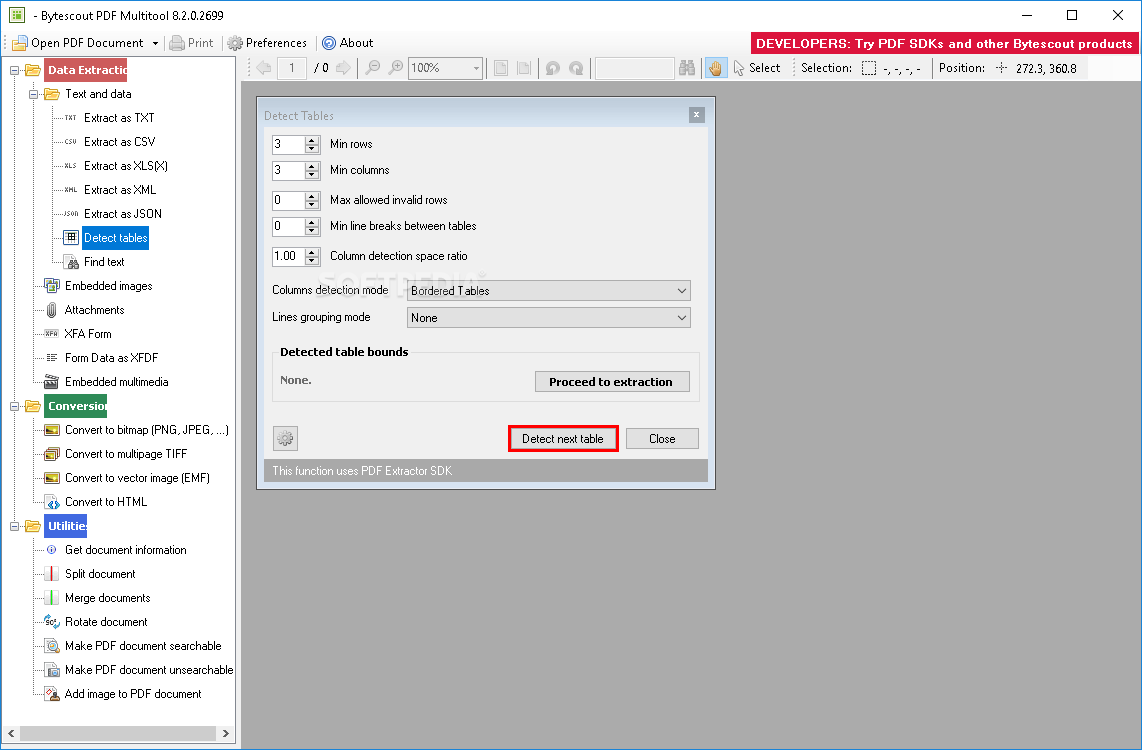Click the page number input field

click(x=292, y=68)
